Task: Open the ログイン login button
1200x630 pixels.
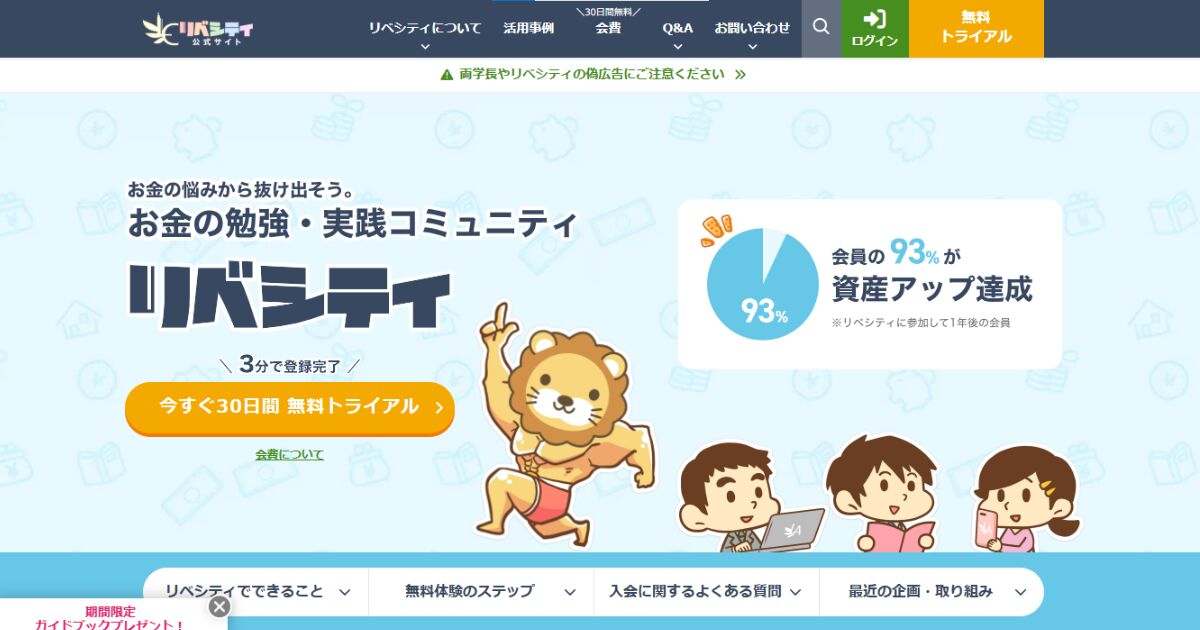Action: pyautogui.click(x=875, y=28)
